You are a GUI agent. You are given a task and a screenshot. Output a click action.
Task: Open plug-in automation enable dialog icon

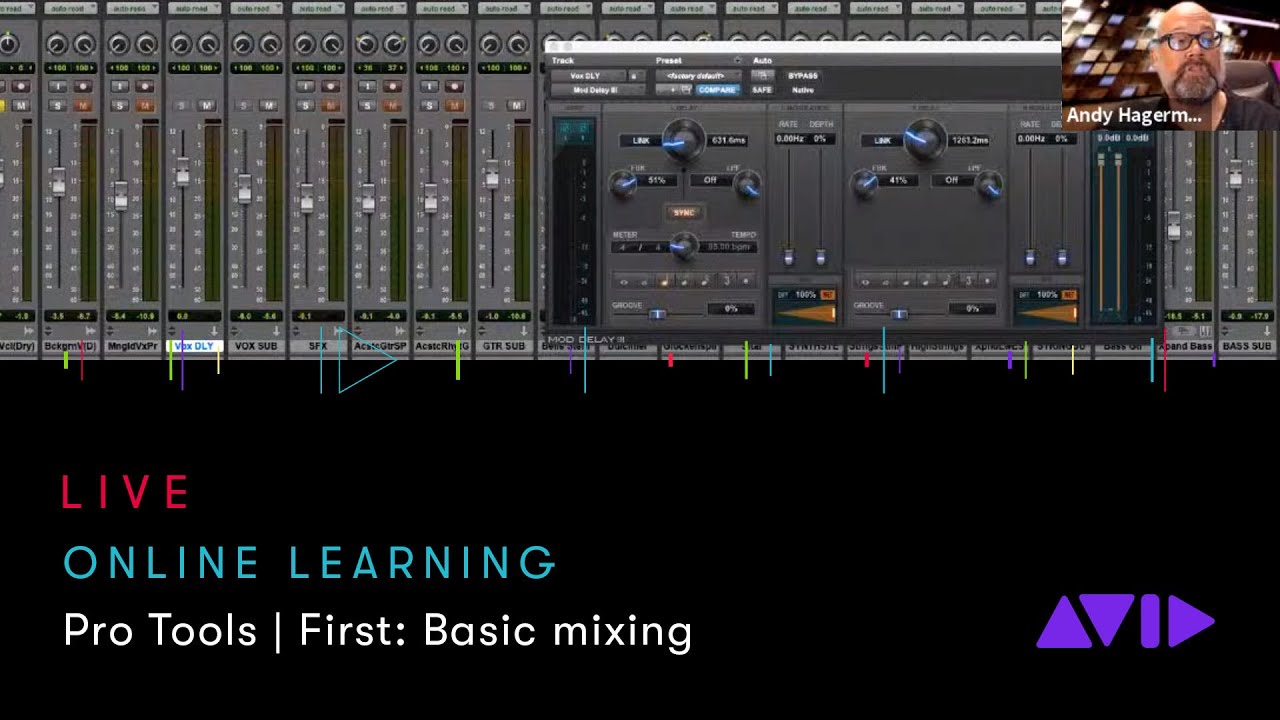(x=763, y=76)
